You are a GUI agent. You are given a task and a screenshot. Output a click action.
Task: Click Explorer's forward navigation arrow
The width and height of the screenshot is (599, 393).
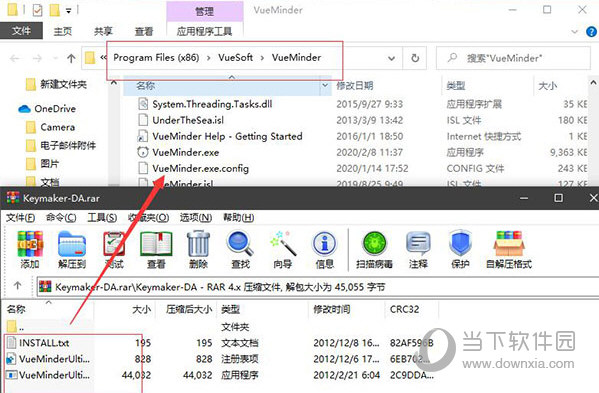(37, 58)
